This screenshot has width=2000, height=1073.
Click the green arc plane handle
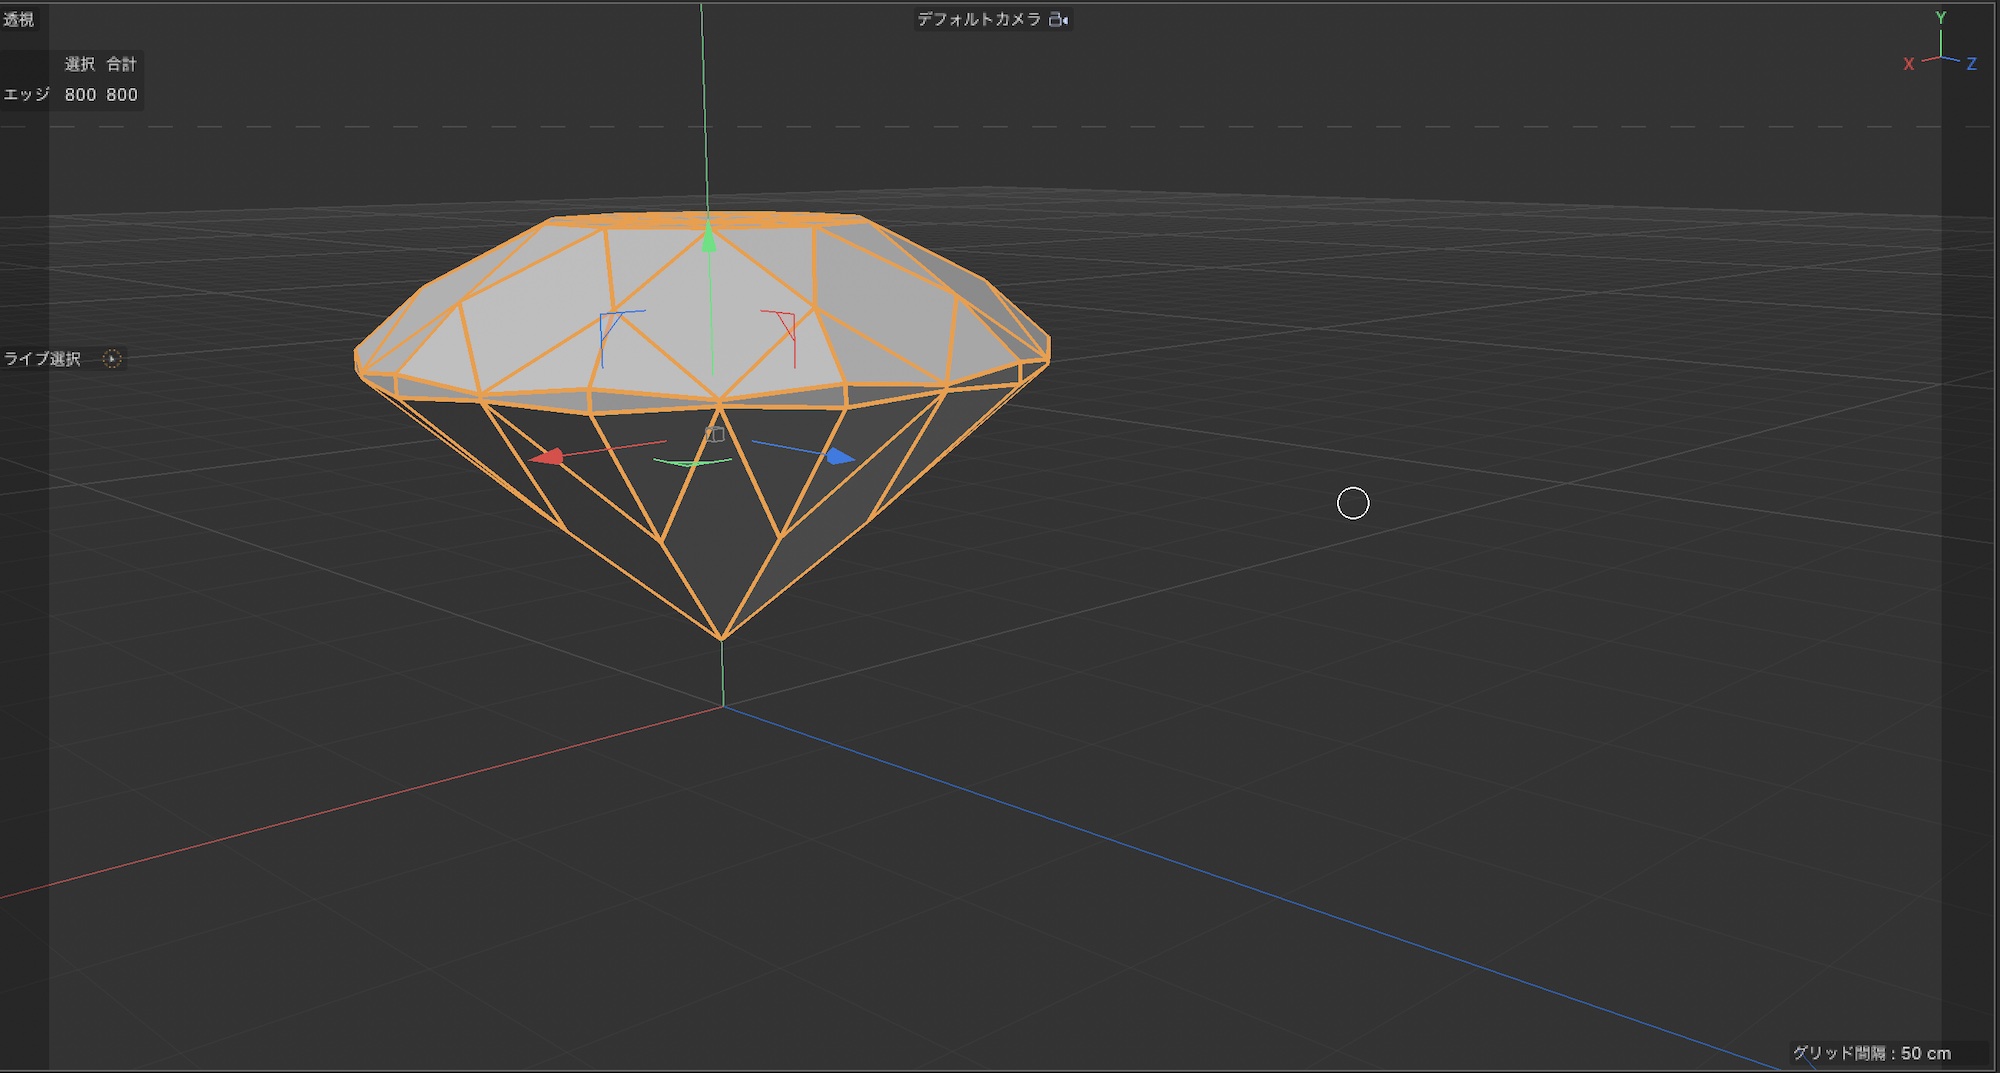(692, 463)
